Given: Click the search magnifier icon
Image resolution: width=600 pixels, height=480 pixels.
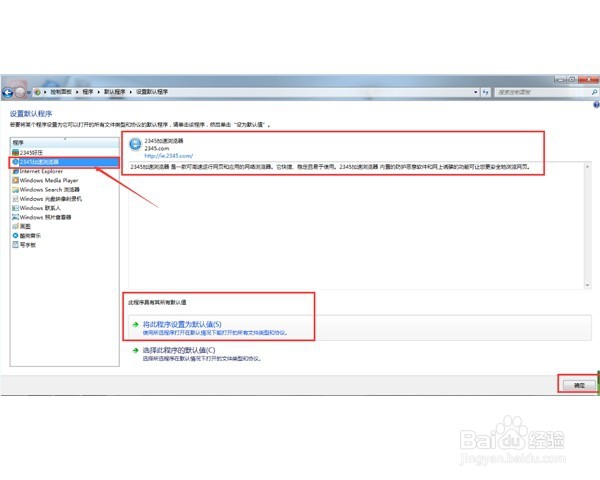Looking at the screenshot, I should tap(594, 92).
